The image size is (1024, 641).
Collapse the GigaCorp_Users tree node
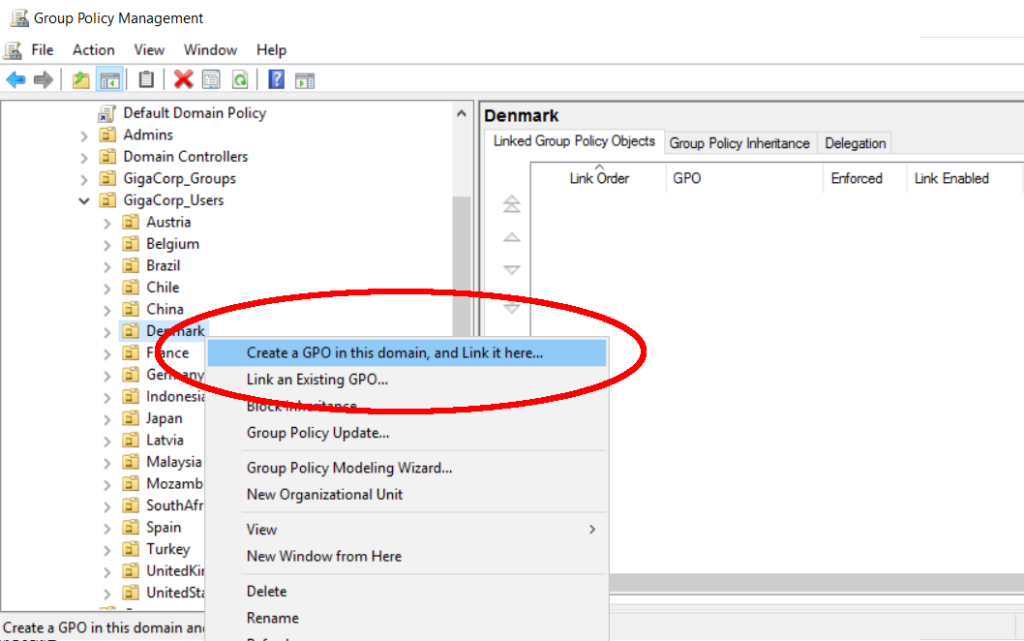(x=84, y=201)
